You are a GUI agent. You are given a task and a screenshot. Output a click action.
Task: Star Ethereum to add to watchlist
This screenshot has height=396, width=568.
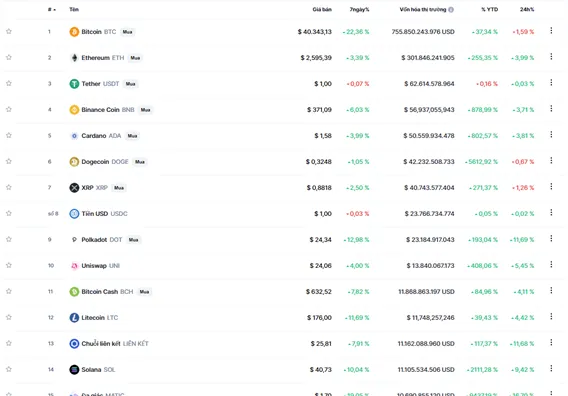9,57
